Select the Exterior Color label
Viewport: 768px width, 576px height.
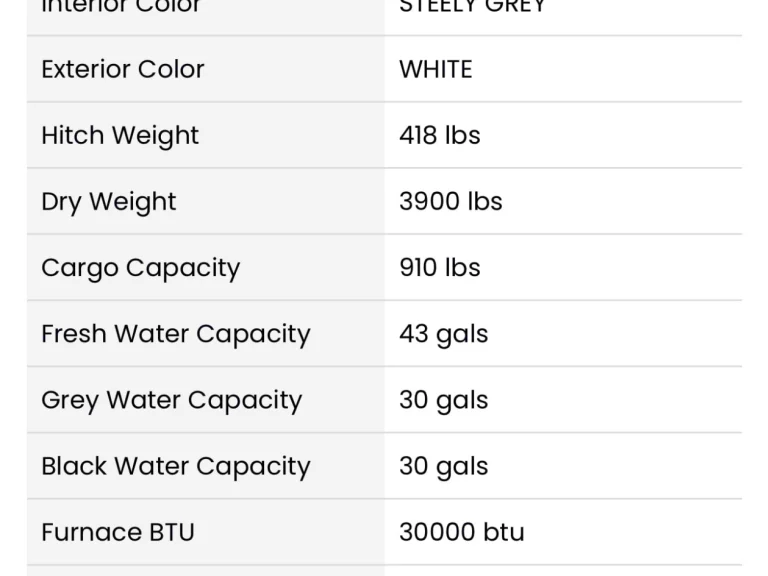tap(123, 69)
